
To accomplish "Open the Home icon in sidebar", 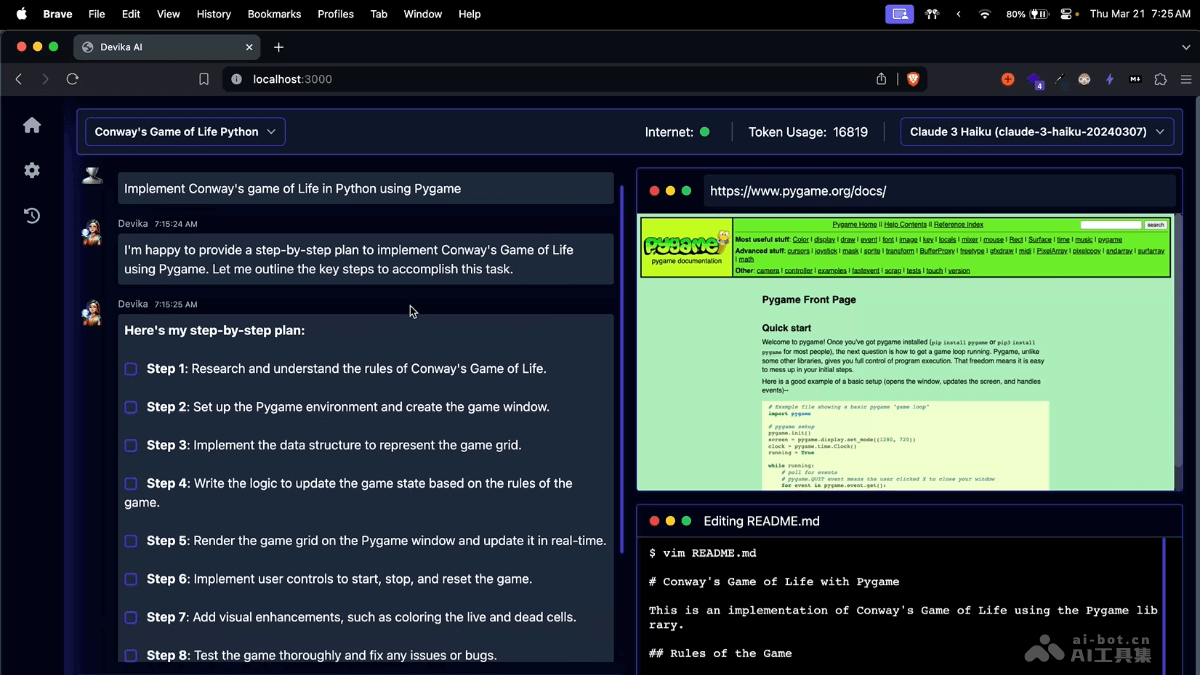I will tap(32, 125).
